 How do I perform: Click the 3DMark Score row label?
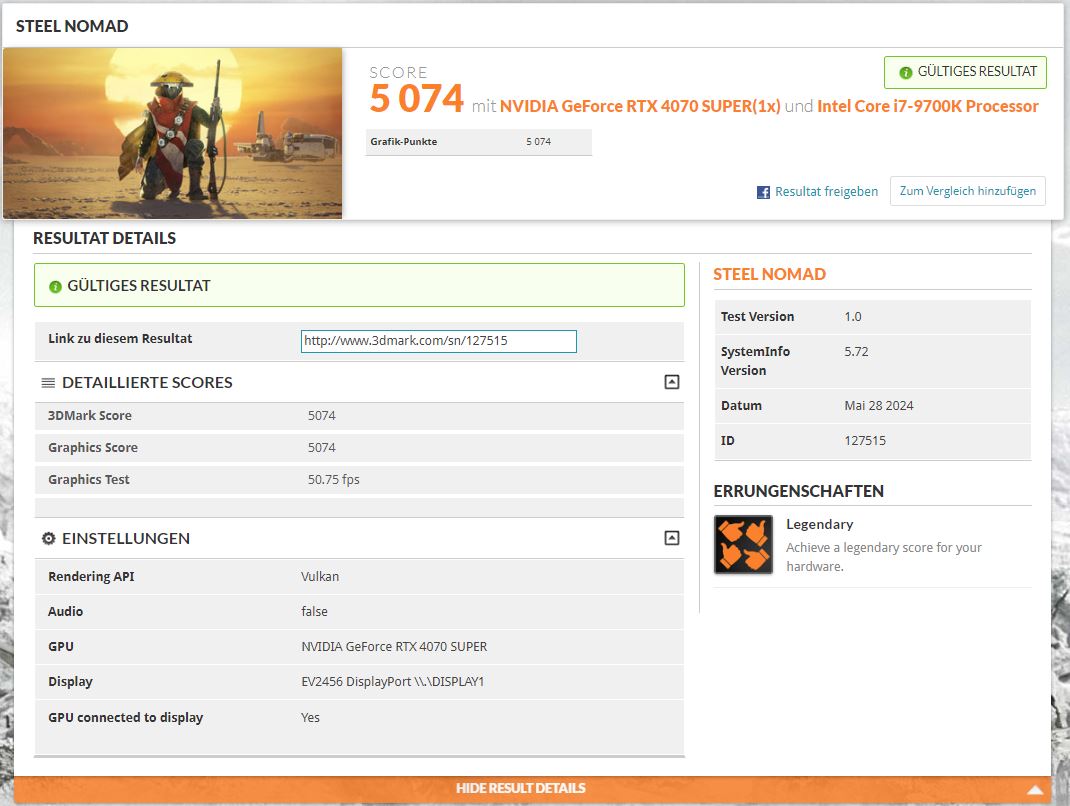pos(89,416)
